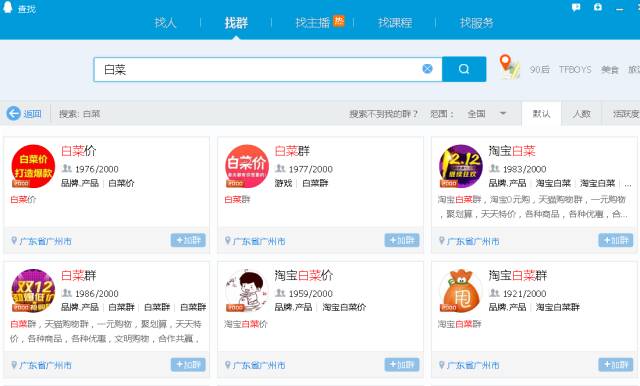
Task: Select the TFBOYS hot keyword
Action: 575,69
